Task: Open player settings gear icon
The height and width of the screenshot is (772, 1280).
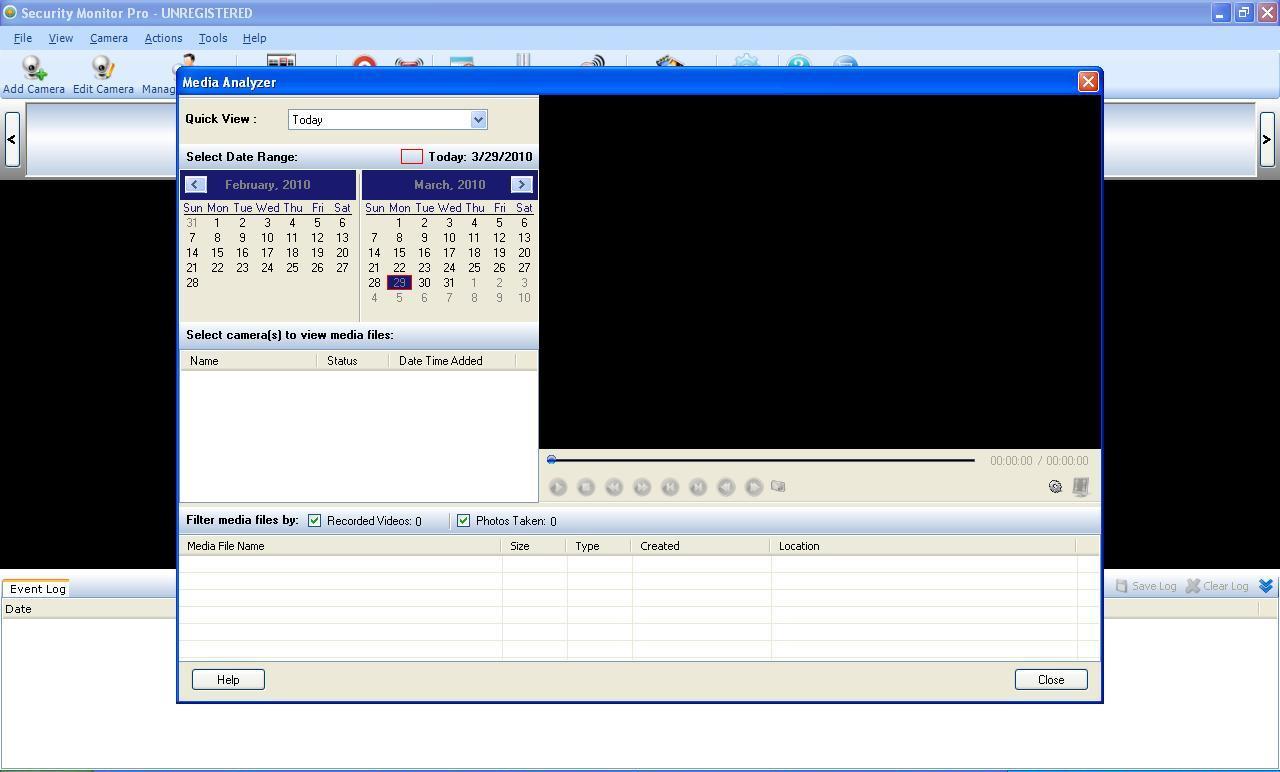Action: (1055, 487)
